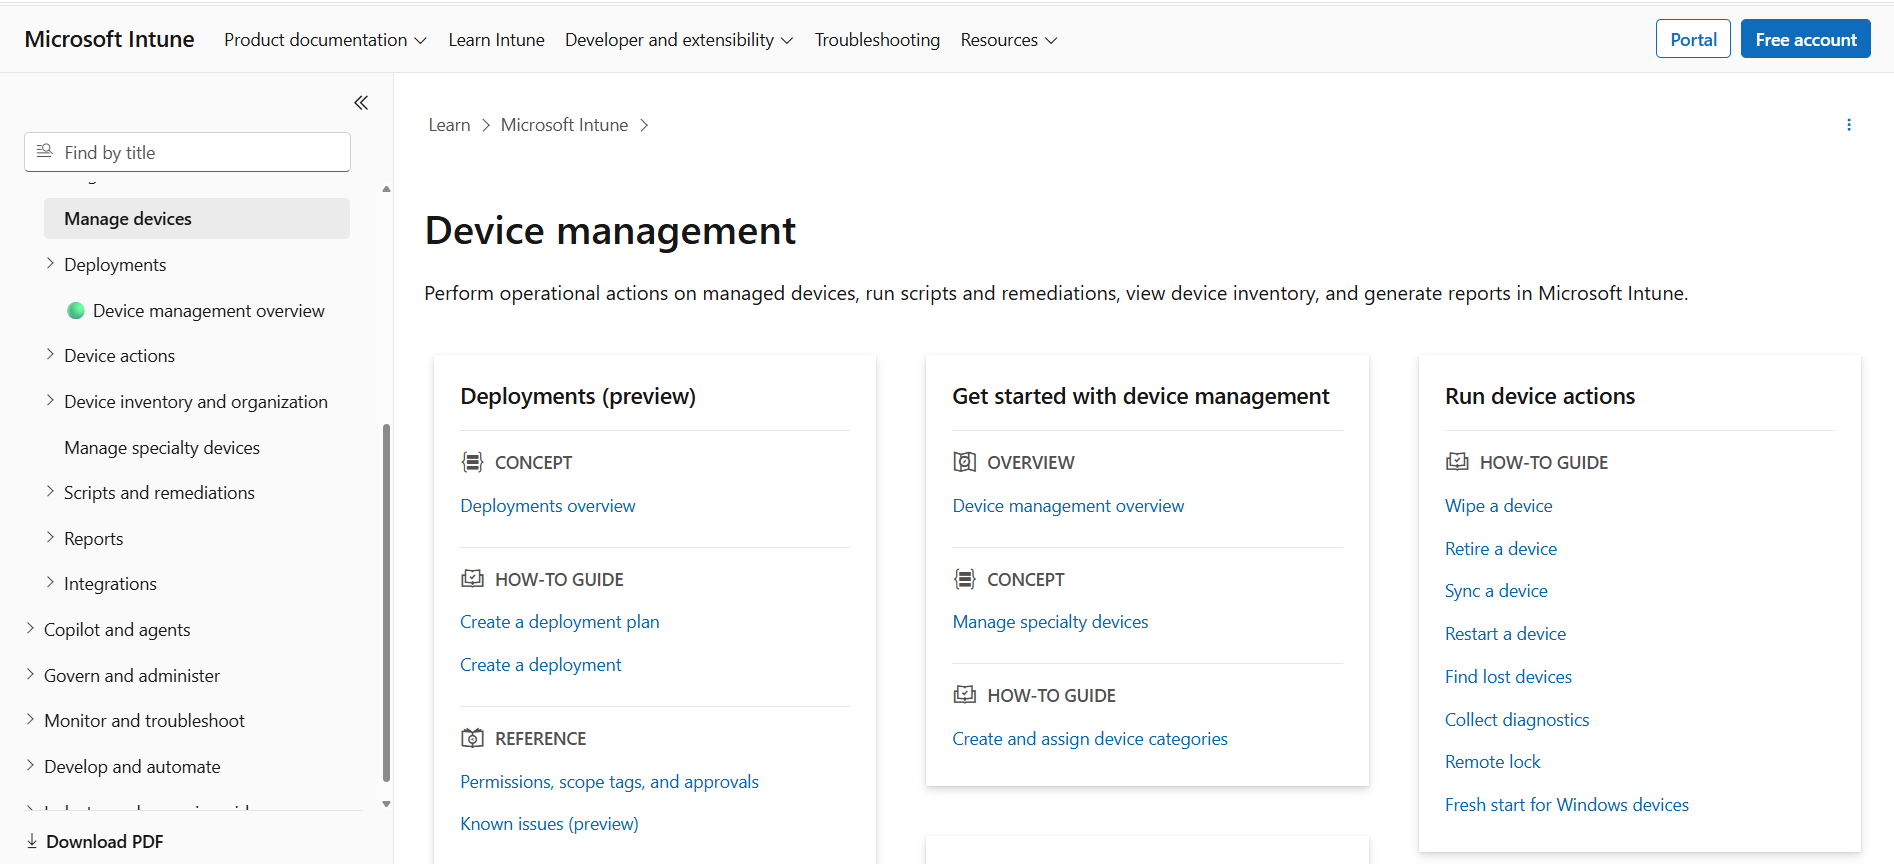Expand the Reports tree node
This screenshot has width=1894, height=864.
coord(50,538)
